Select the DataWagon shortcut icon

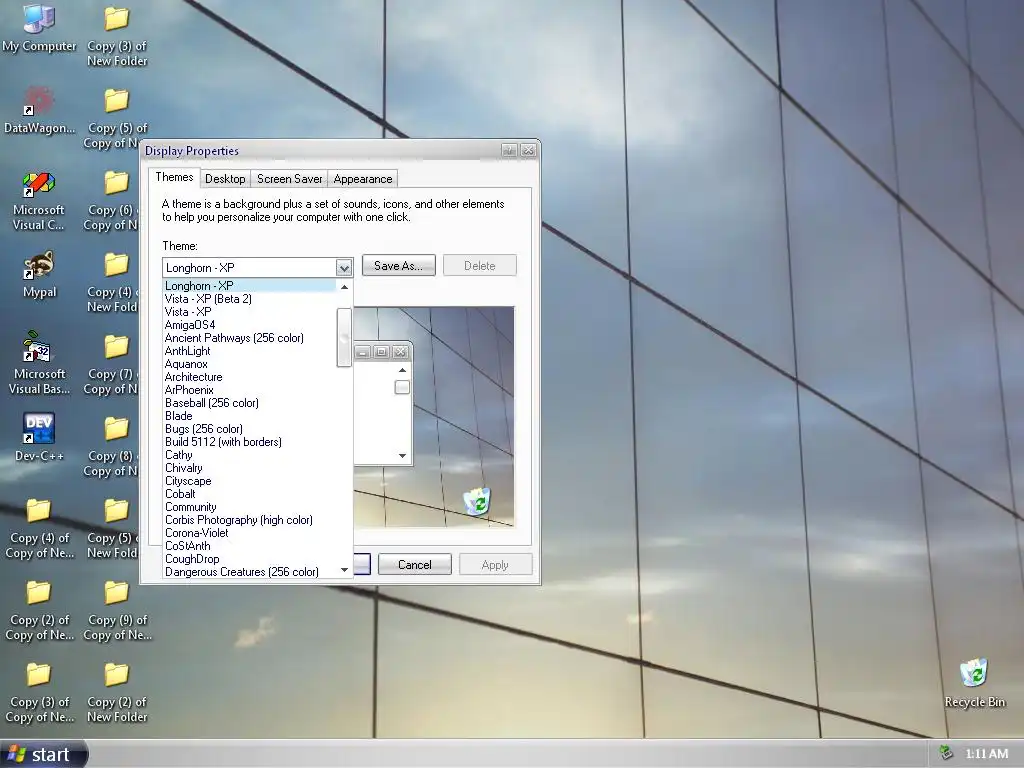39,110
